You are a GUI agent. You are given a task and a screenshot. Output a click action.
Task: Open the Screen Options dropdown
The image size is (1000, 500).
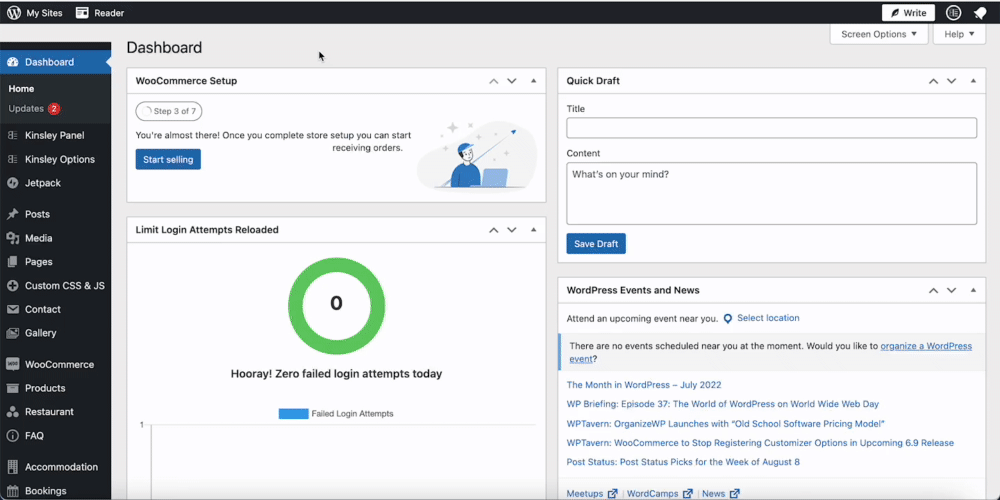[x=879, y=34]
